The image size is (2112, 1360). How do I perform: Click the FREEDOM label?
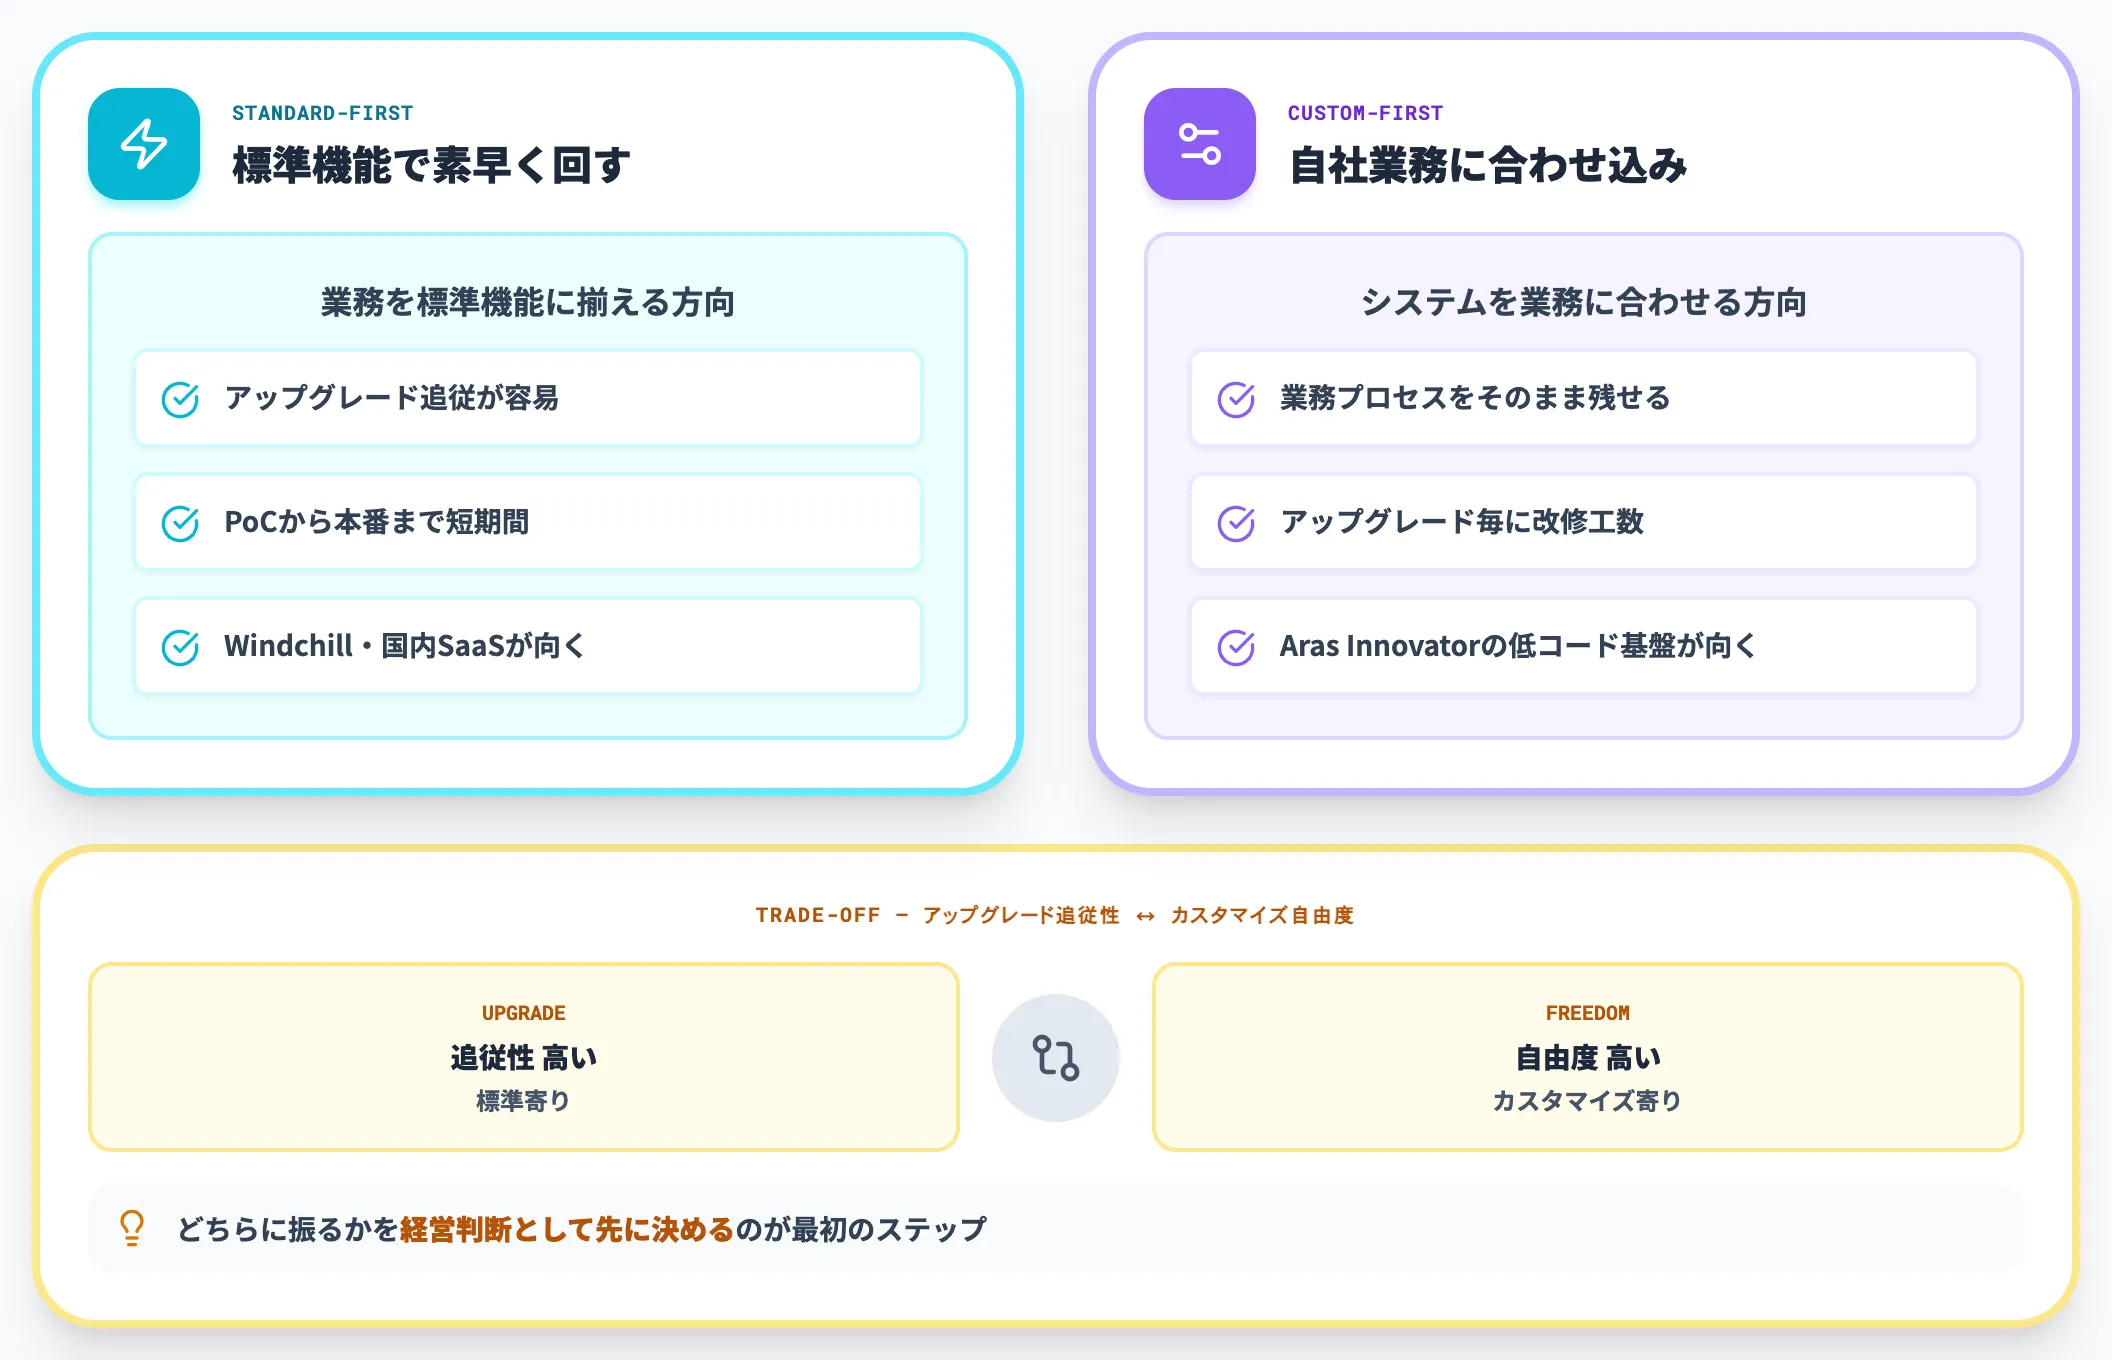click(1588, 1013)
